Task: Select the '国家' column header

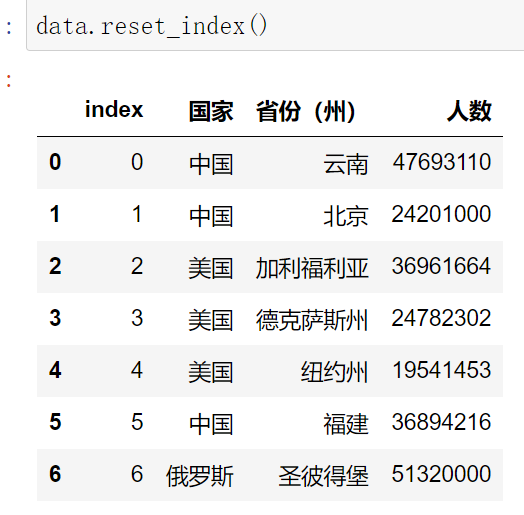Action: tap(211, 111)
